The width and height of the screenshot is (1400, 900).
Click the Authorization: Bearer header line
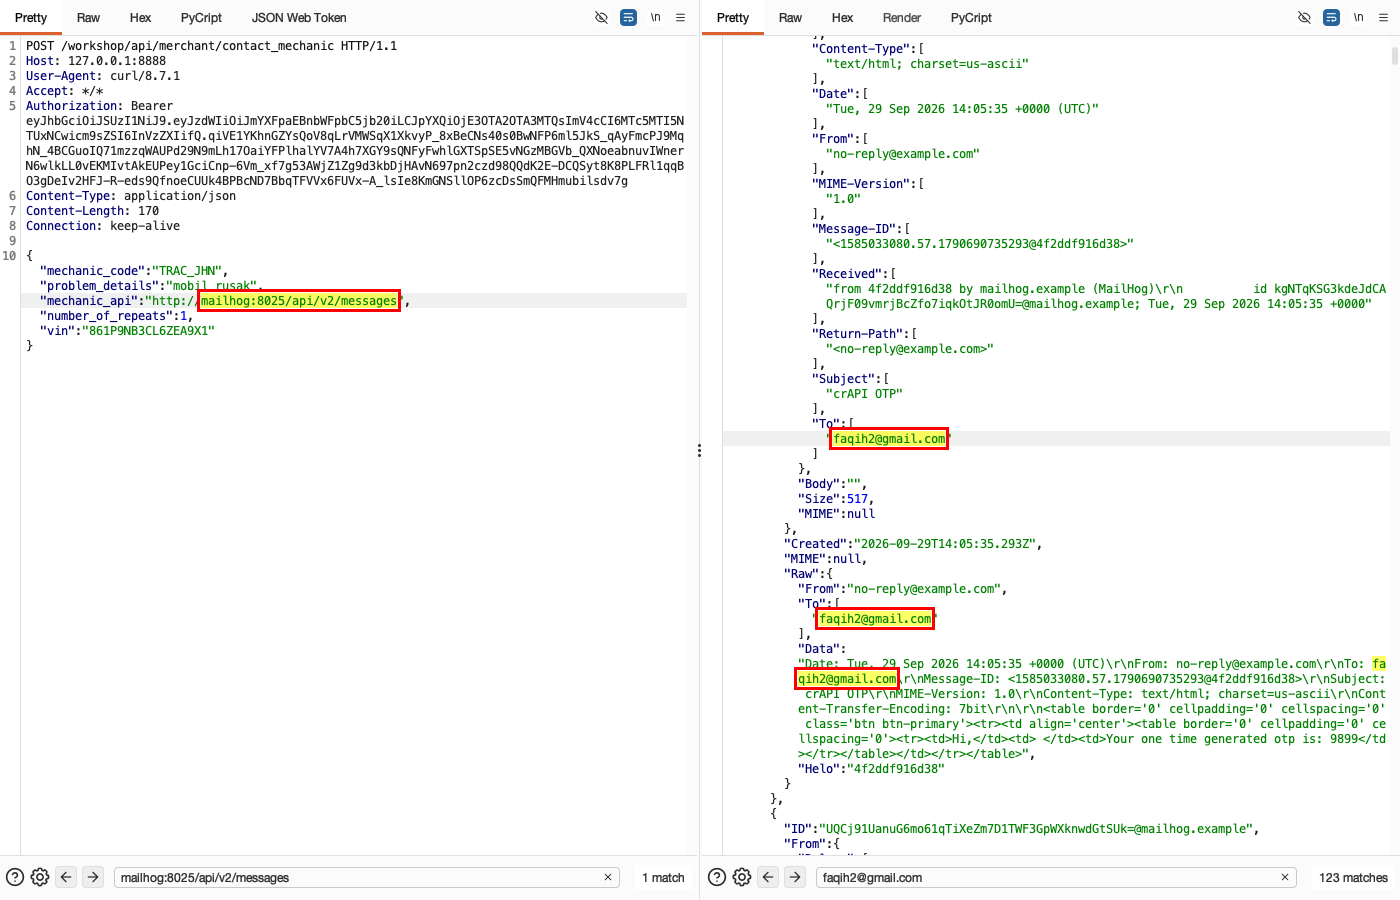[x=99, y=106]
